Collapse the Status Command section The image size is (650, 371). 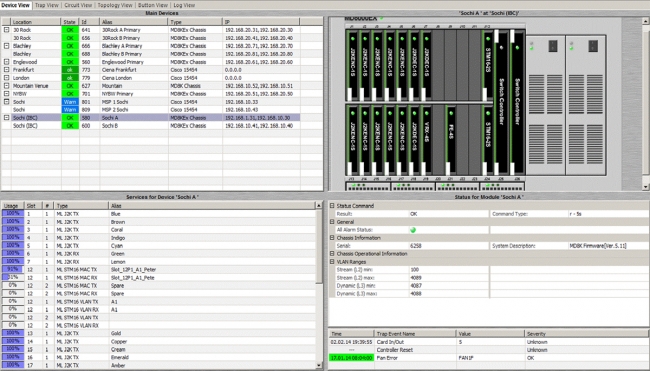[x=332, y=206]
